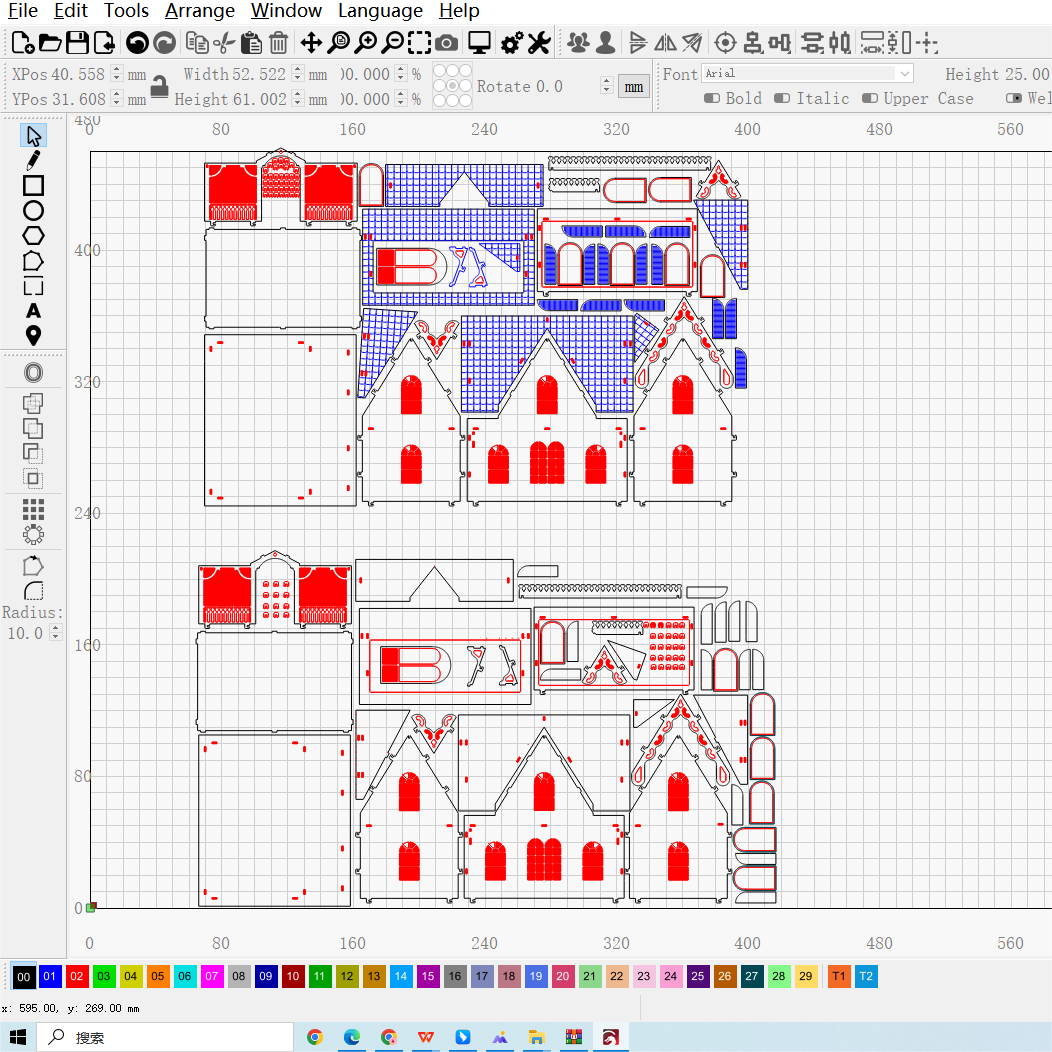Select the red 02 layer swatch

(77, 976)
